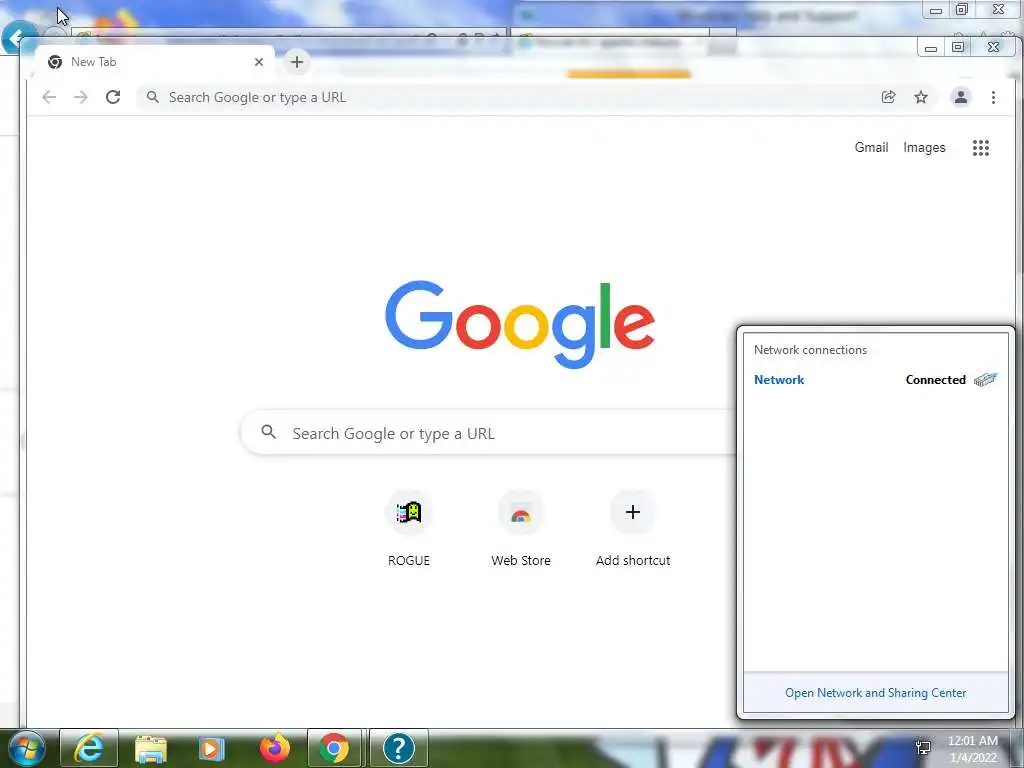Image resolution: width=1024 pixels, height=768 pixels.
Task: Open the Gmail link
Action: (871, 148)
